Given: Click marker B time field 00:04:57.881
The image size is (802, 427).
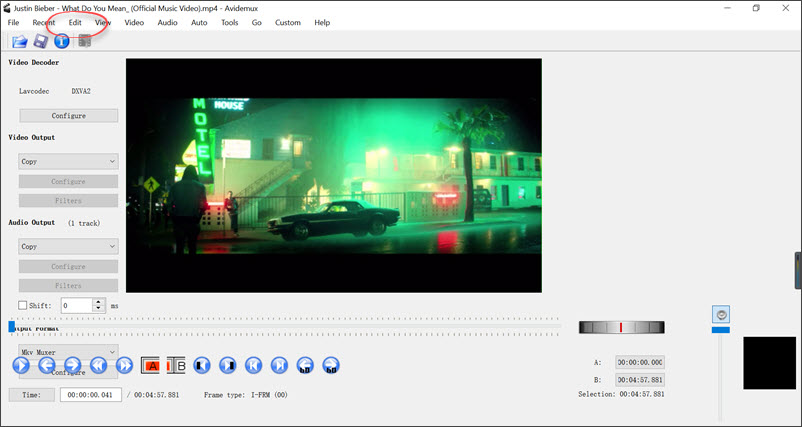Looking at the screenshot, I should click(640, 380).
